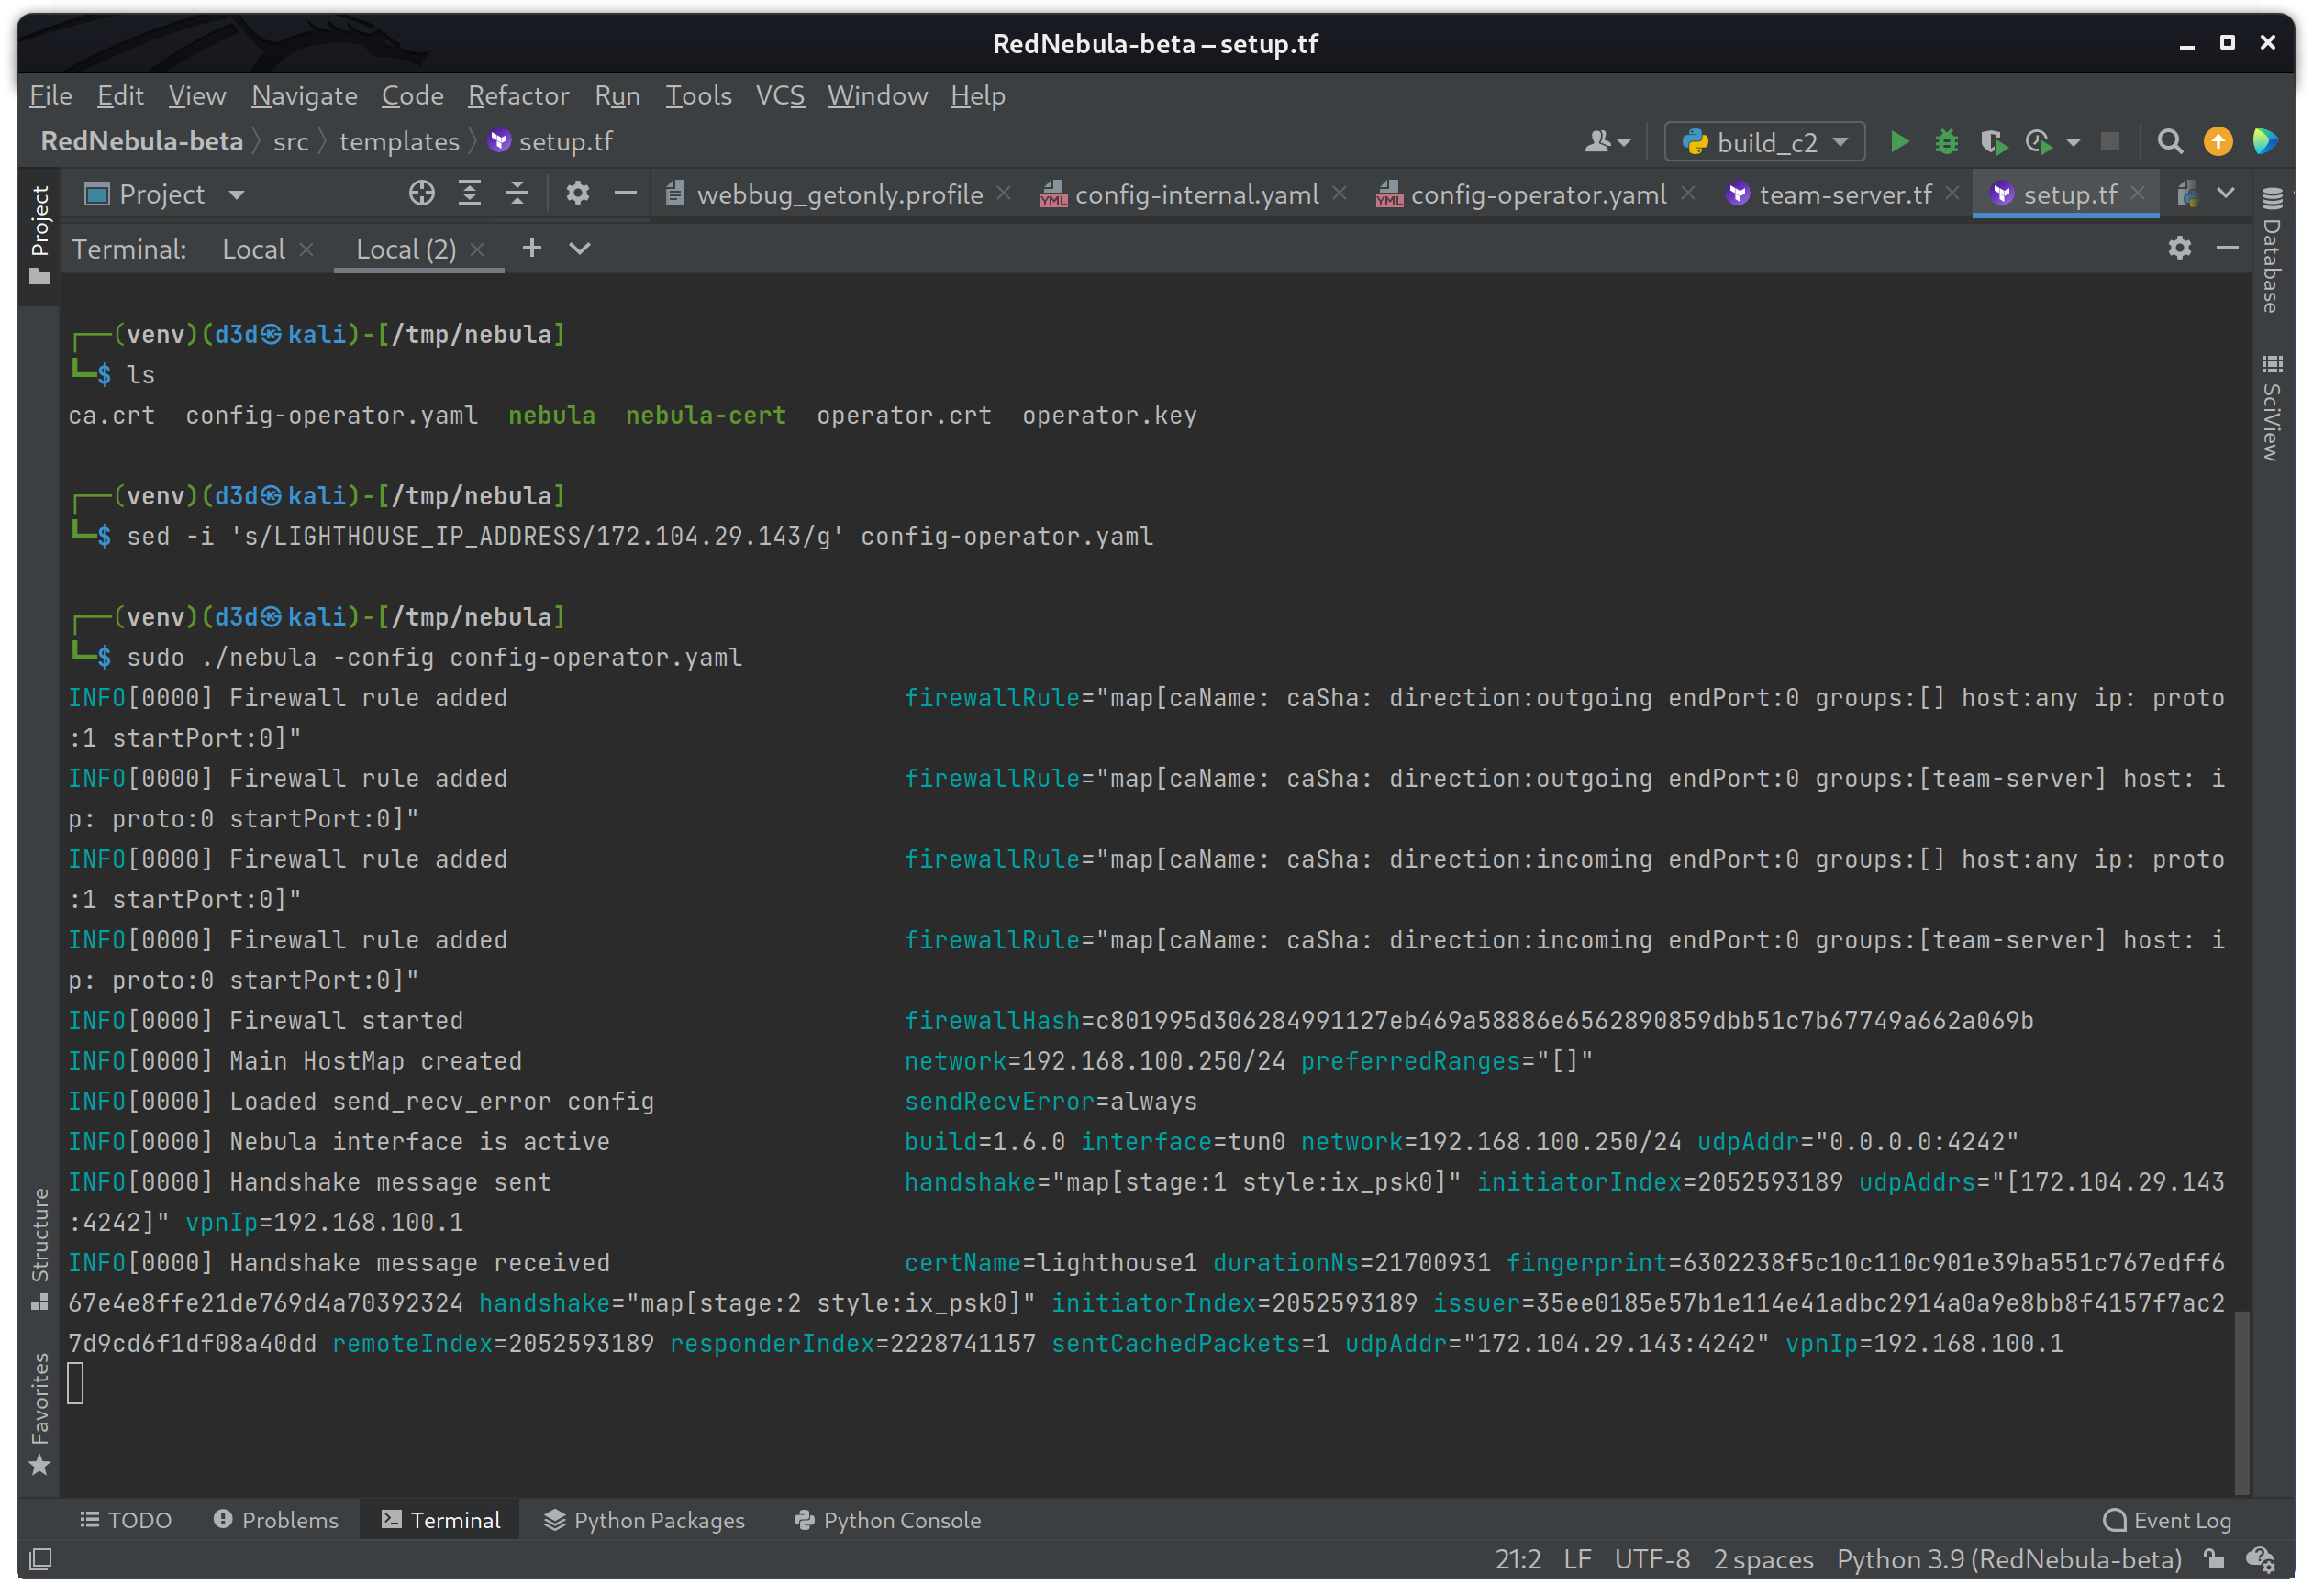2313x1596 pixels.
Task: Open terminal settings gear icon
Action: click(2179, 248)
